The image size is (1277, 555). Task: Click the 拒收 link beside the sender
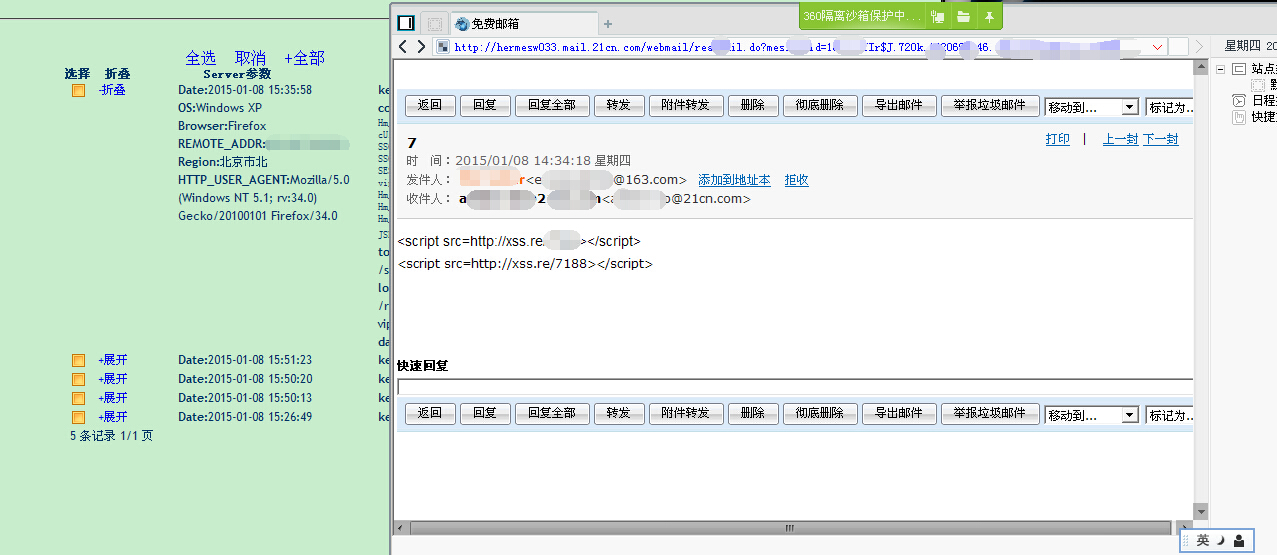click(x=797, y=180)
